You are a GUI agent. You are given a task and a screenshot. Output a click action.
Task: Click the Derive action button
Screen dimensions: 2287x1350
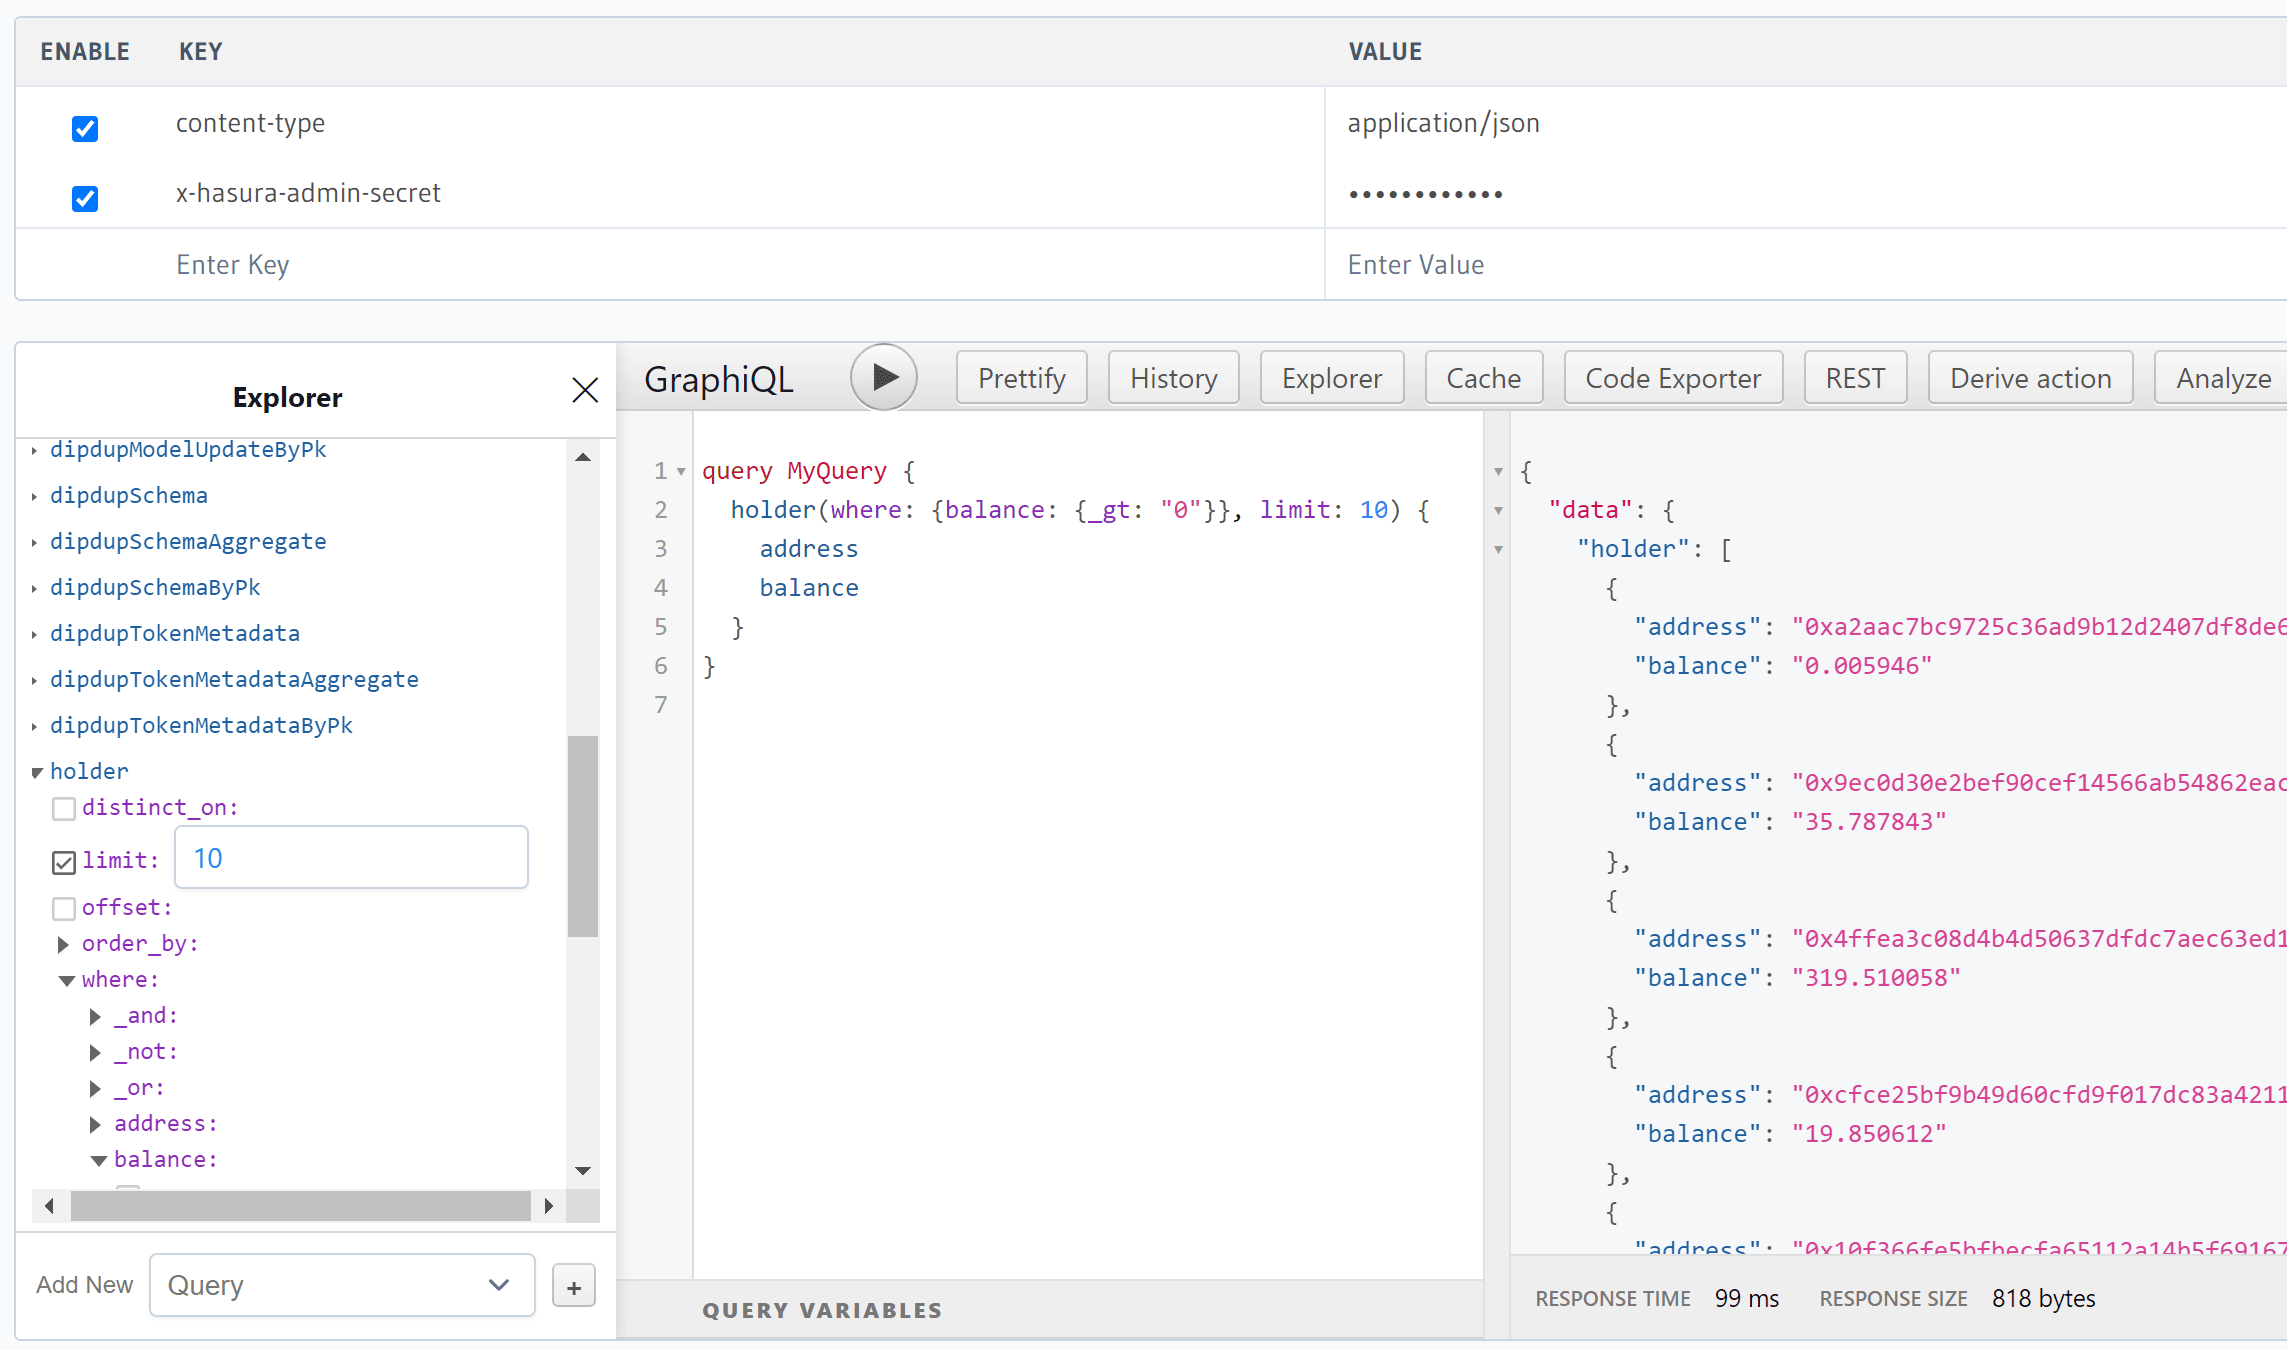click(x=2030, y=376)
